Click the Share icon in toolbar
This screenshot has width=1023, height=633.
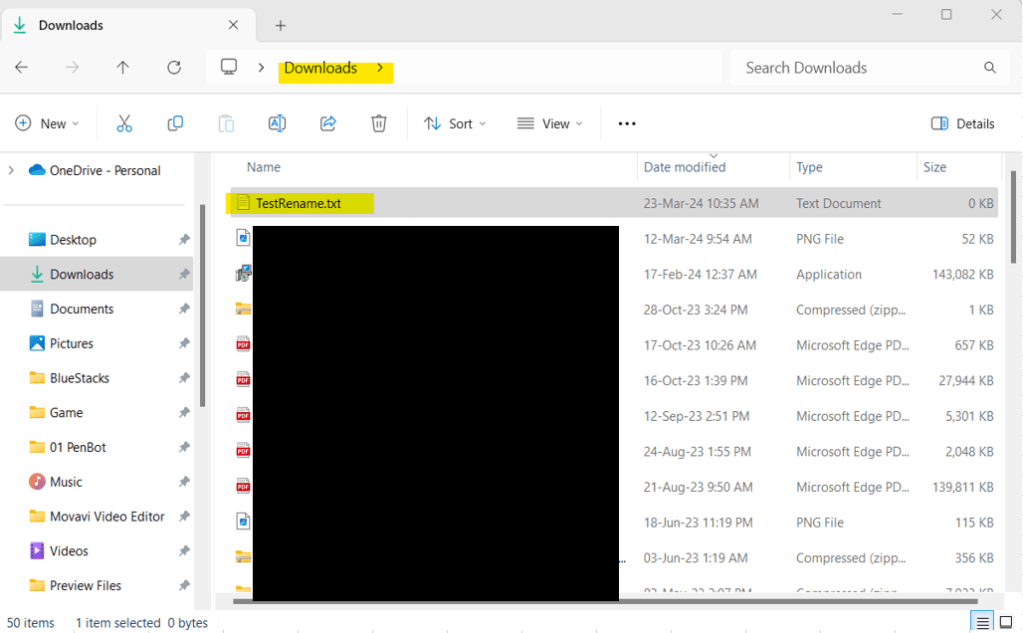[x=328, y=123]
